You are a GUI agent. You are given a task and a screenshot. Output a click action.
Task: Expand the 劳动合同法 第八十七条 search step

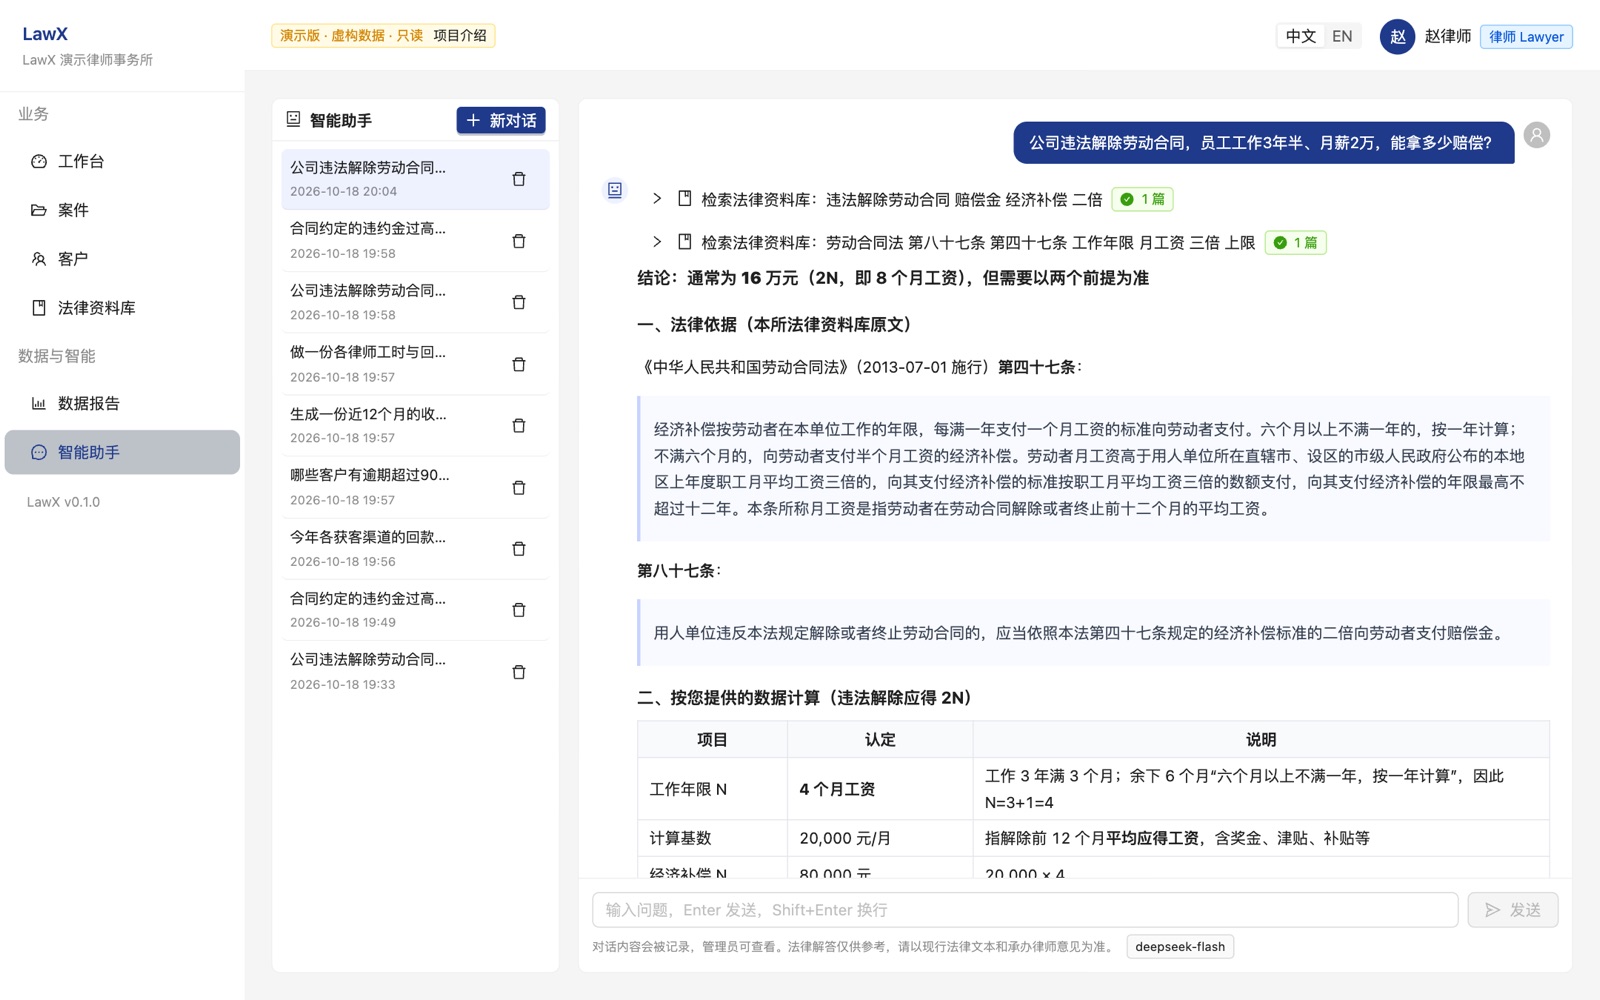657,242
